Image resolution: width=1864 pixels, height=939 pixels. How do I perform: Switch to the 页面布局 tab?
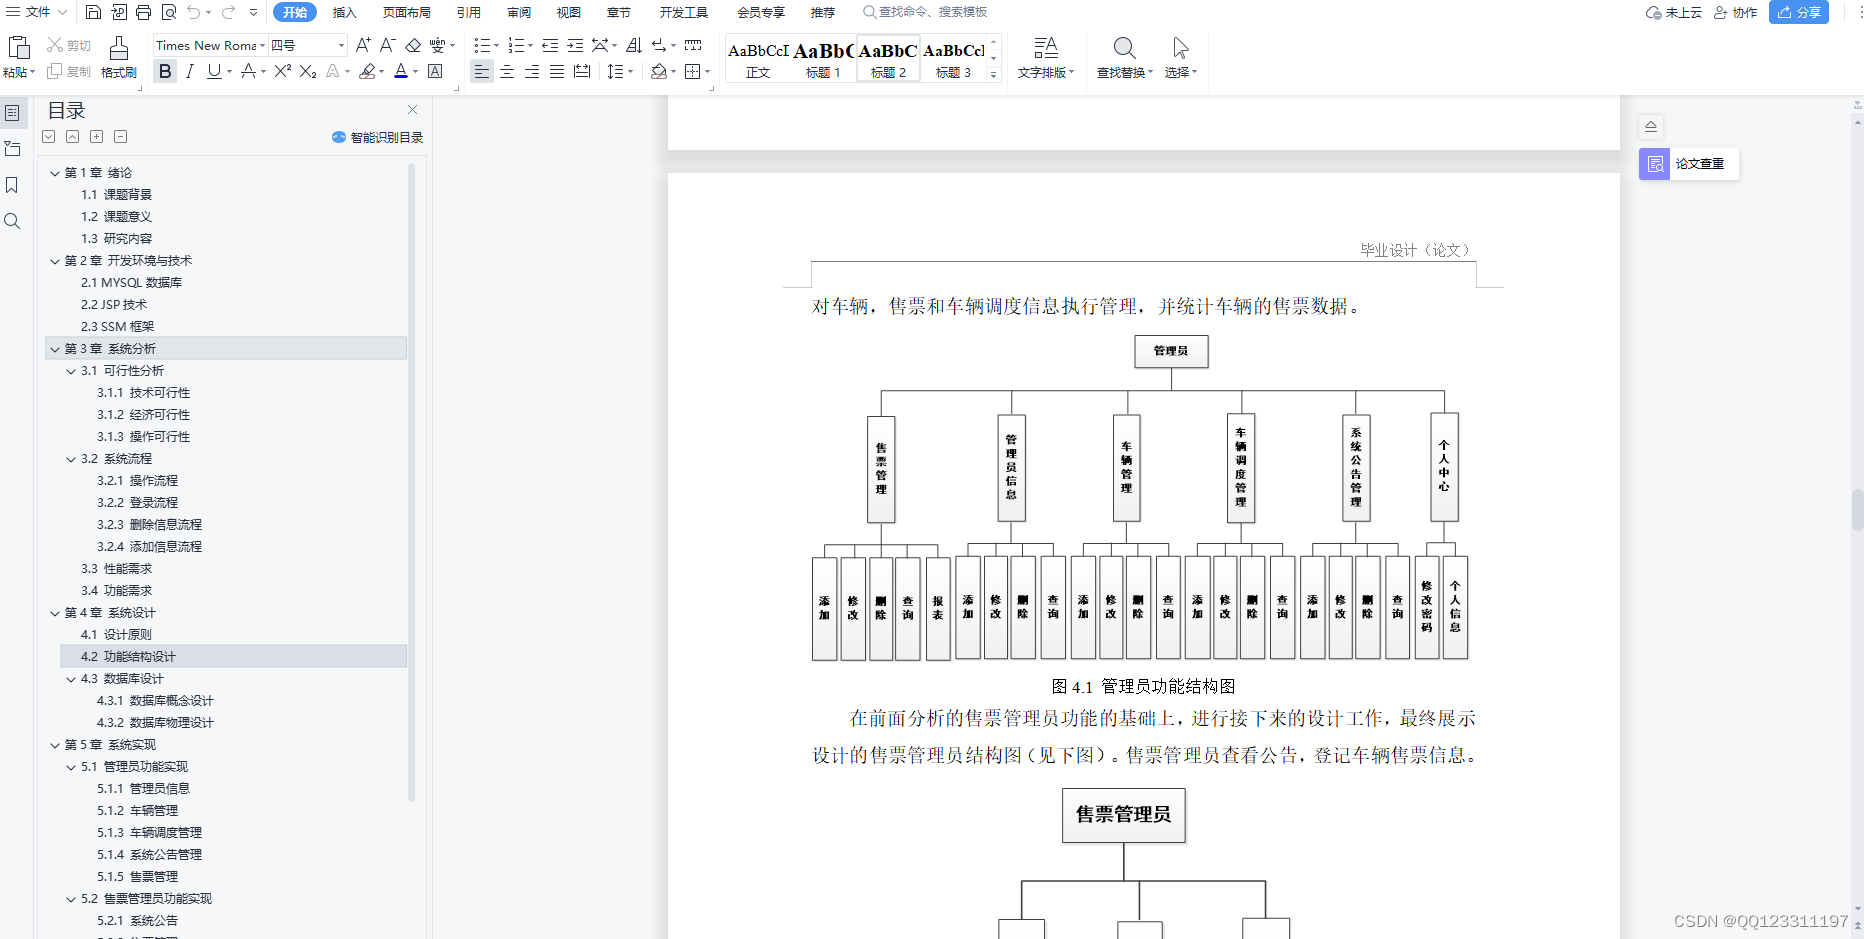tap(407, 12)
